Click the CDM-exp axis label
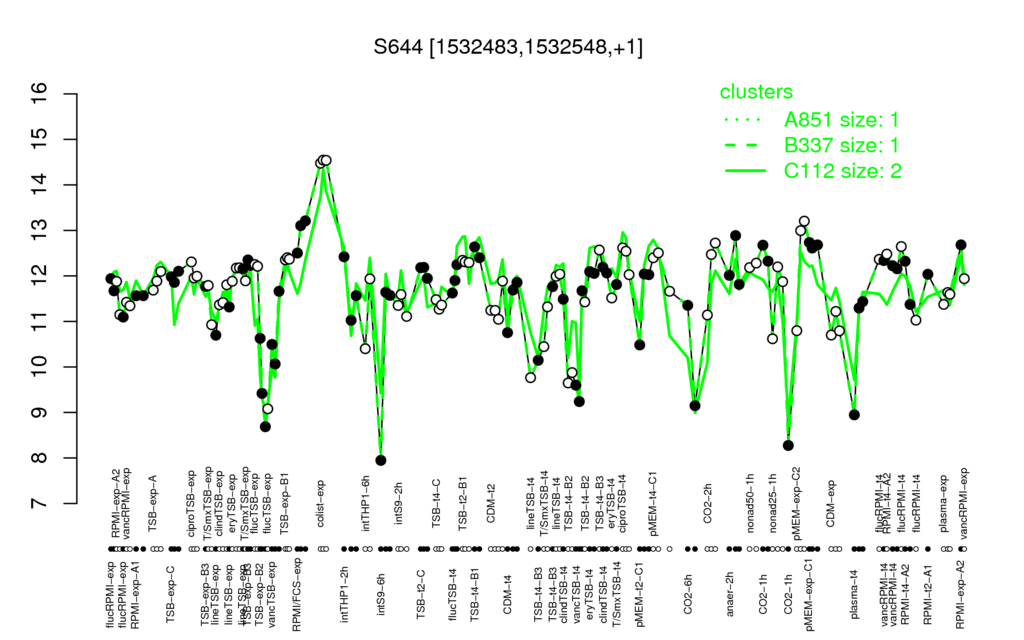Image resolution: width=1024 pixels, height=640 pixels. (831, 504)
